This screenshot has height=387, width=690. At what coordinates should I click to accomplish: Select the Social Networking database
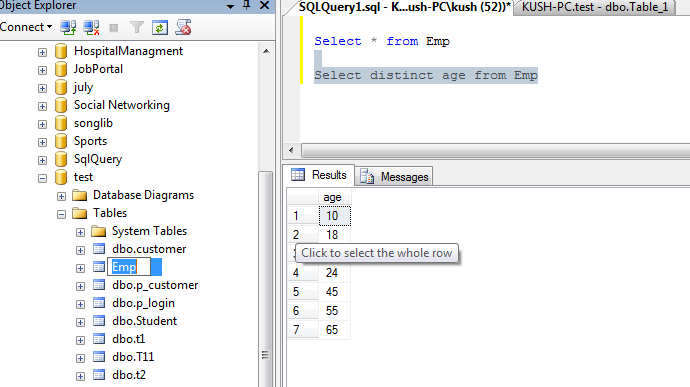(121, 105)
